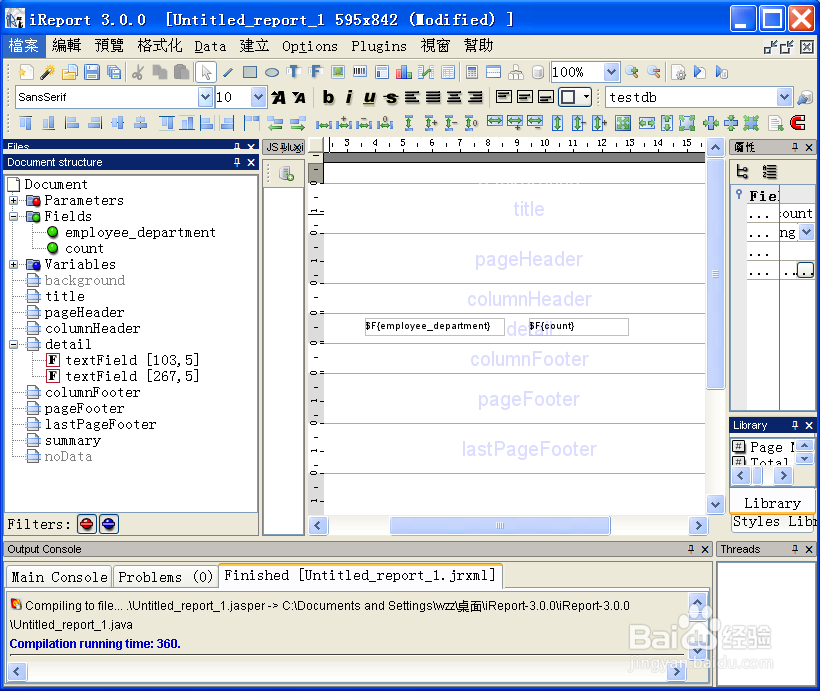The image size is (820, 691).
Task: Open the Styles Library tab
Action: click(x=773, y=522)
